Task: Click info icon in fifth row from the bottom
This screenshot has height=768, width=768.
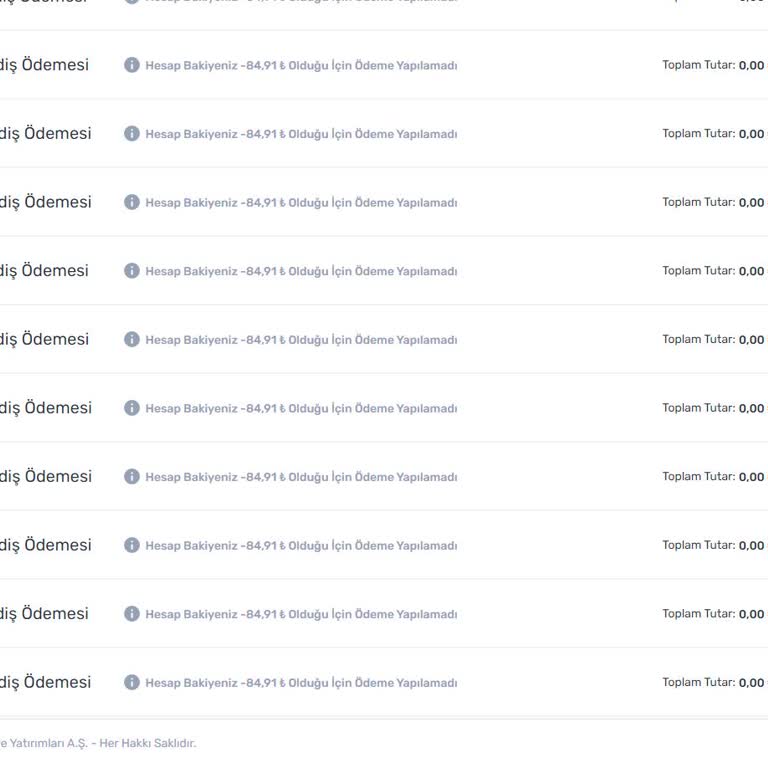Action: (132, 408)
